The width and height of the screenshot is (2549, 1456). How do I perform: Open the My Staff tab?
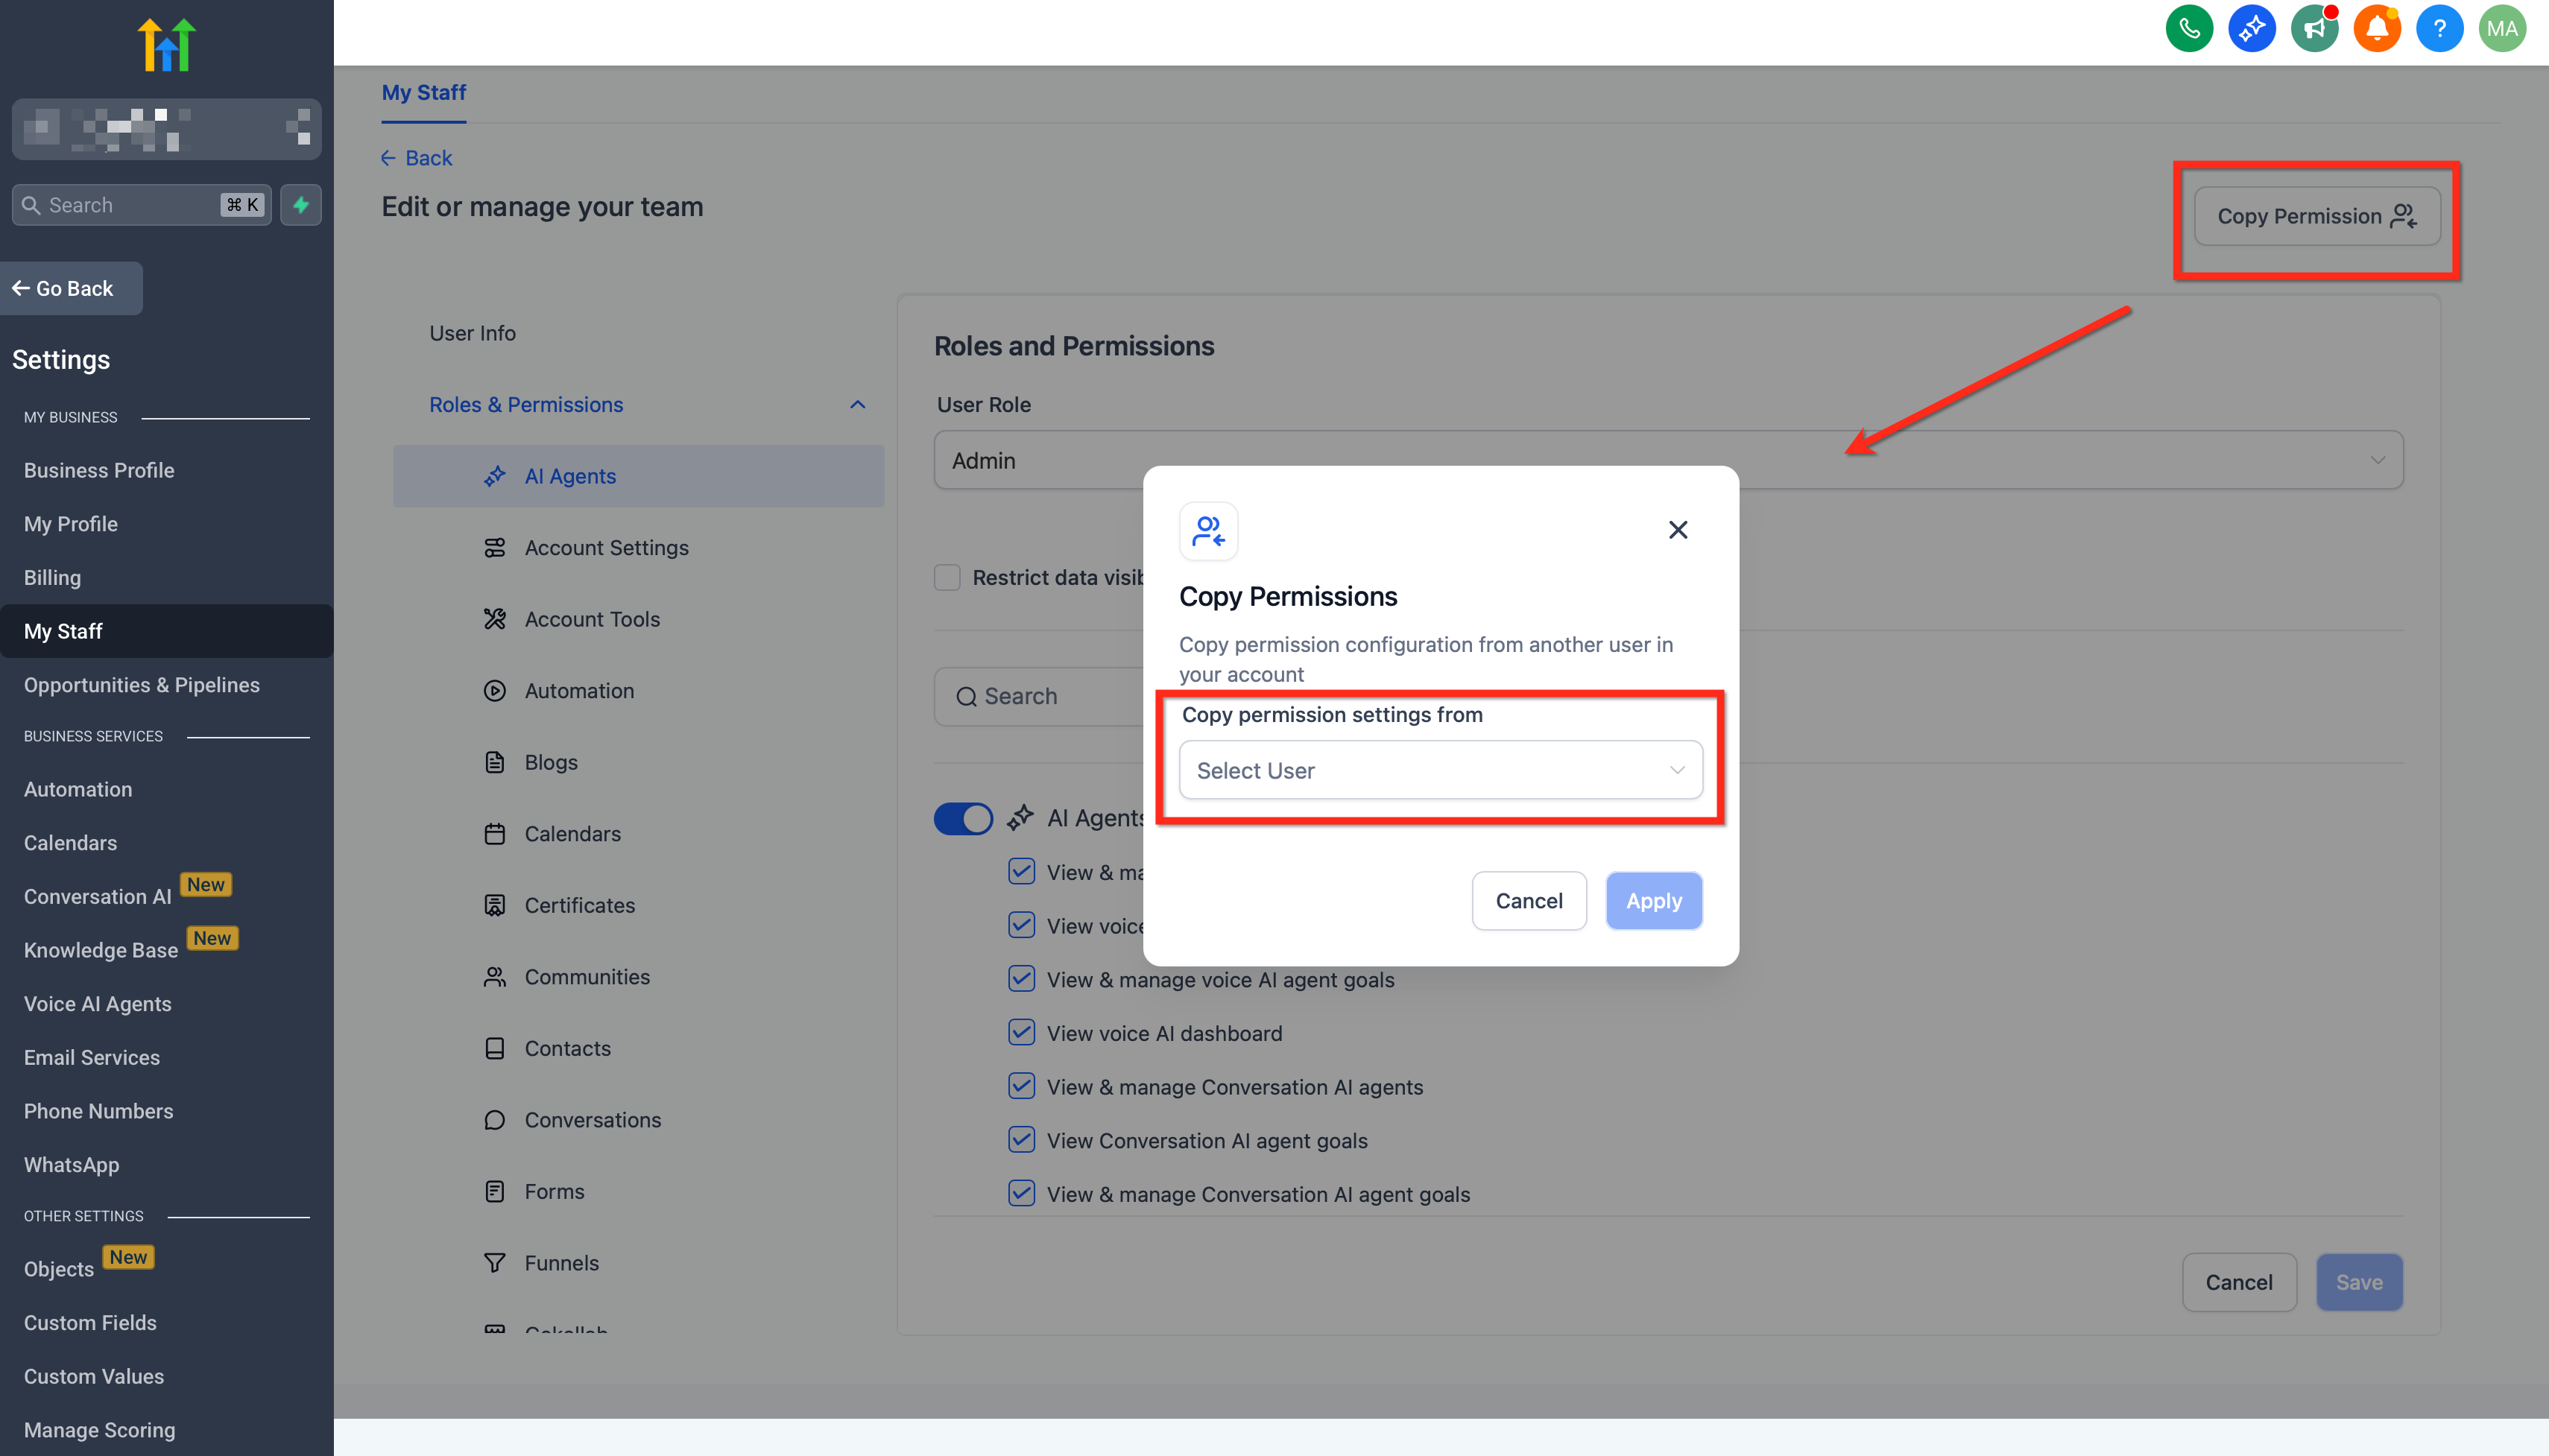[423, 93]
